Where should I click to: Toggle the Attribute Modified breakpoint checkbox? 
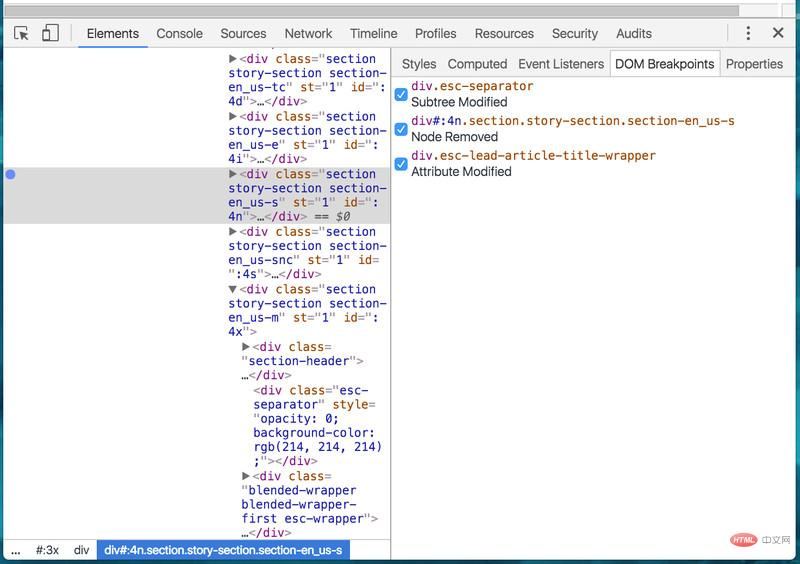tap(401, 164)
